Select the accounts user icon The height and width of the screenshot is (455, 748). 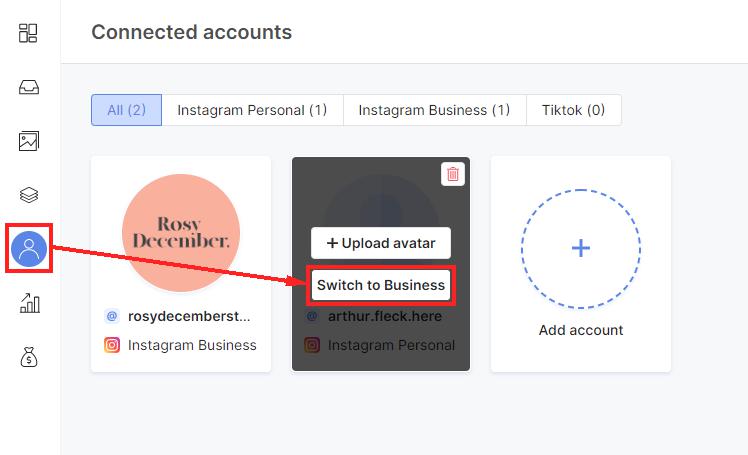coord(29,248)
